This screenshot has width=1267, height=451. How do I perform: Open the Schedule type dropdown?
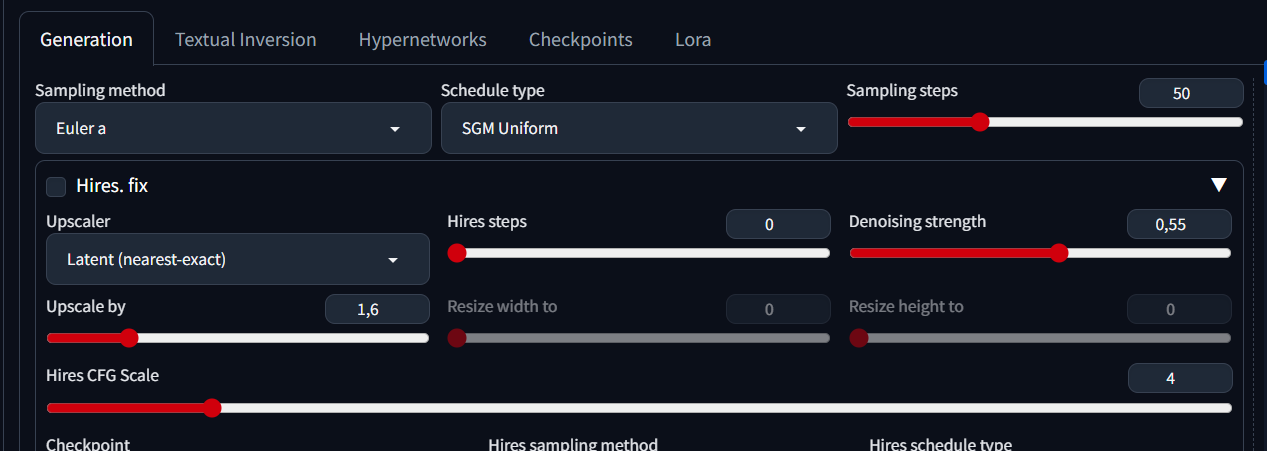(x=638, y=129)
